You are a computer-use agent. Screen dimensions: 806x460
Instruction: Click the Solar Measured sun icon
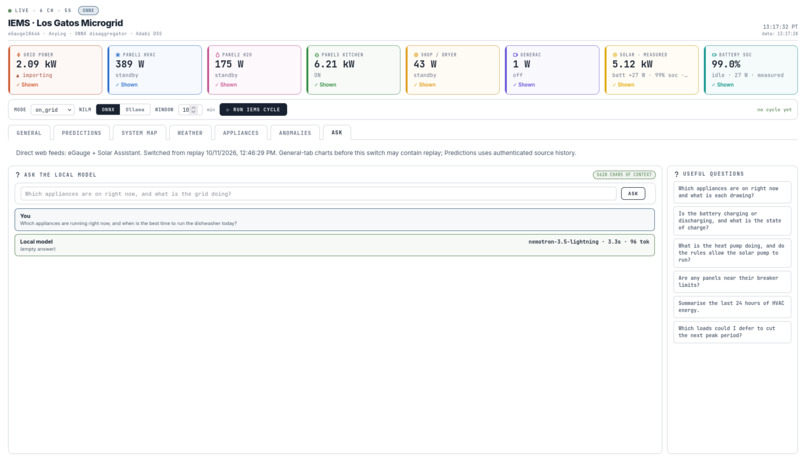[615, 54]
